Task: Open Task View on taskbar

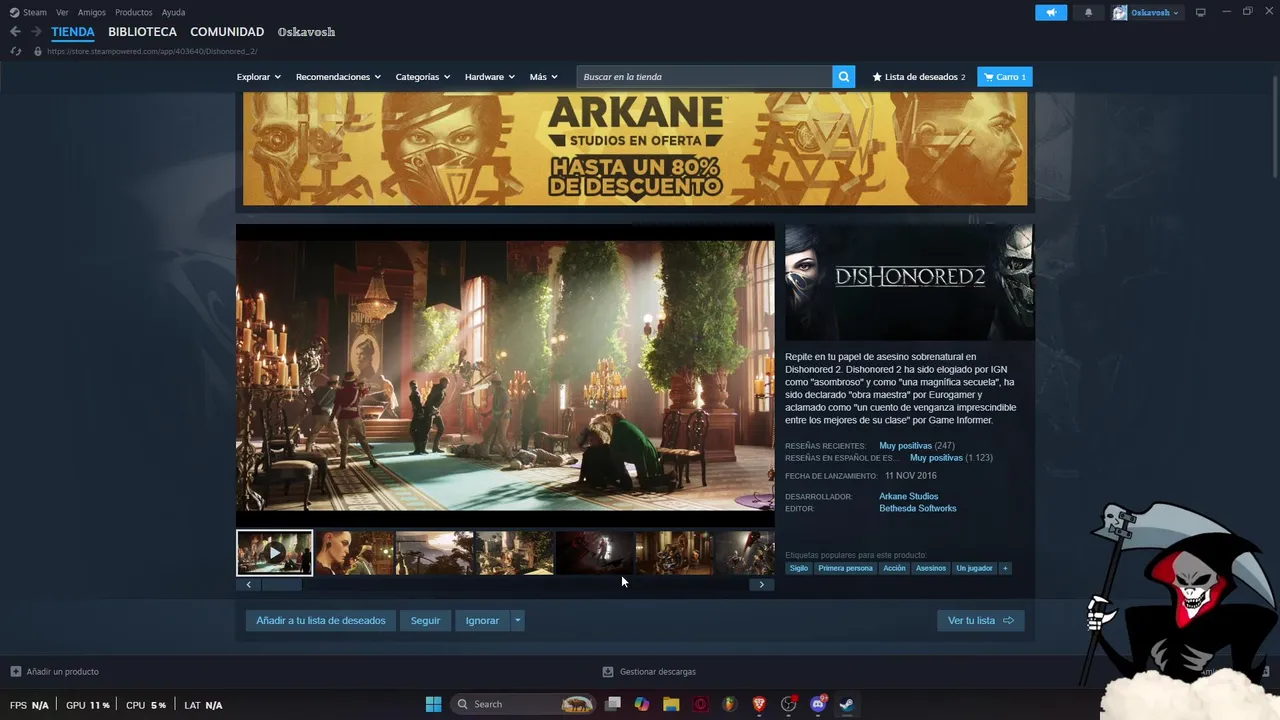Action: click(x=613, y=704)
